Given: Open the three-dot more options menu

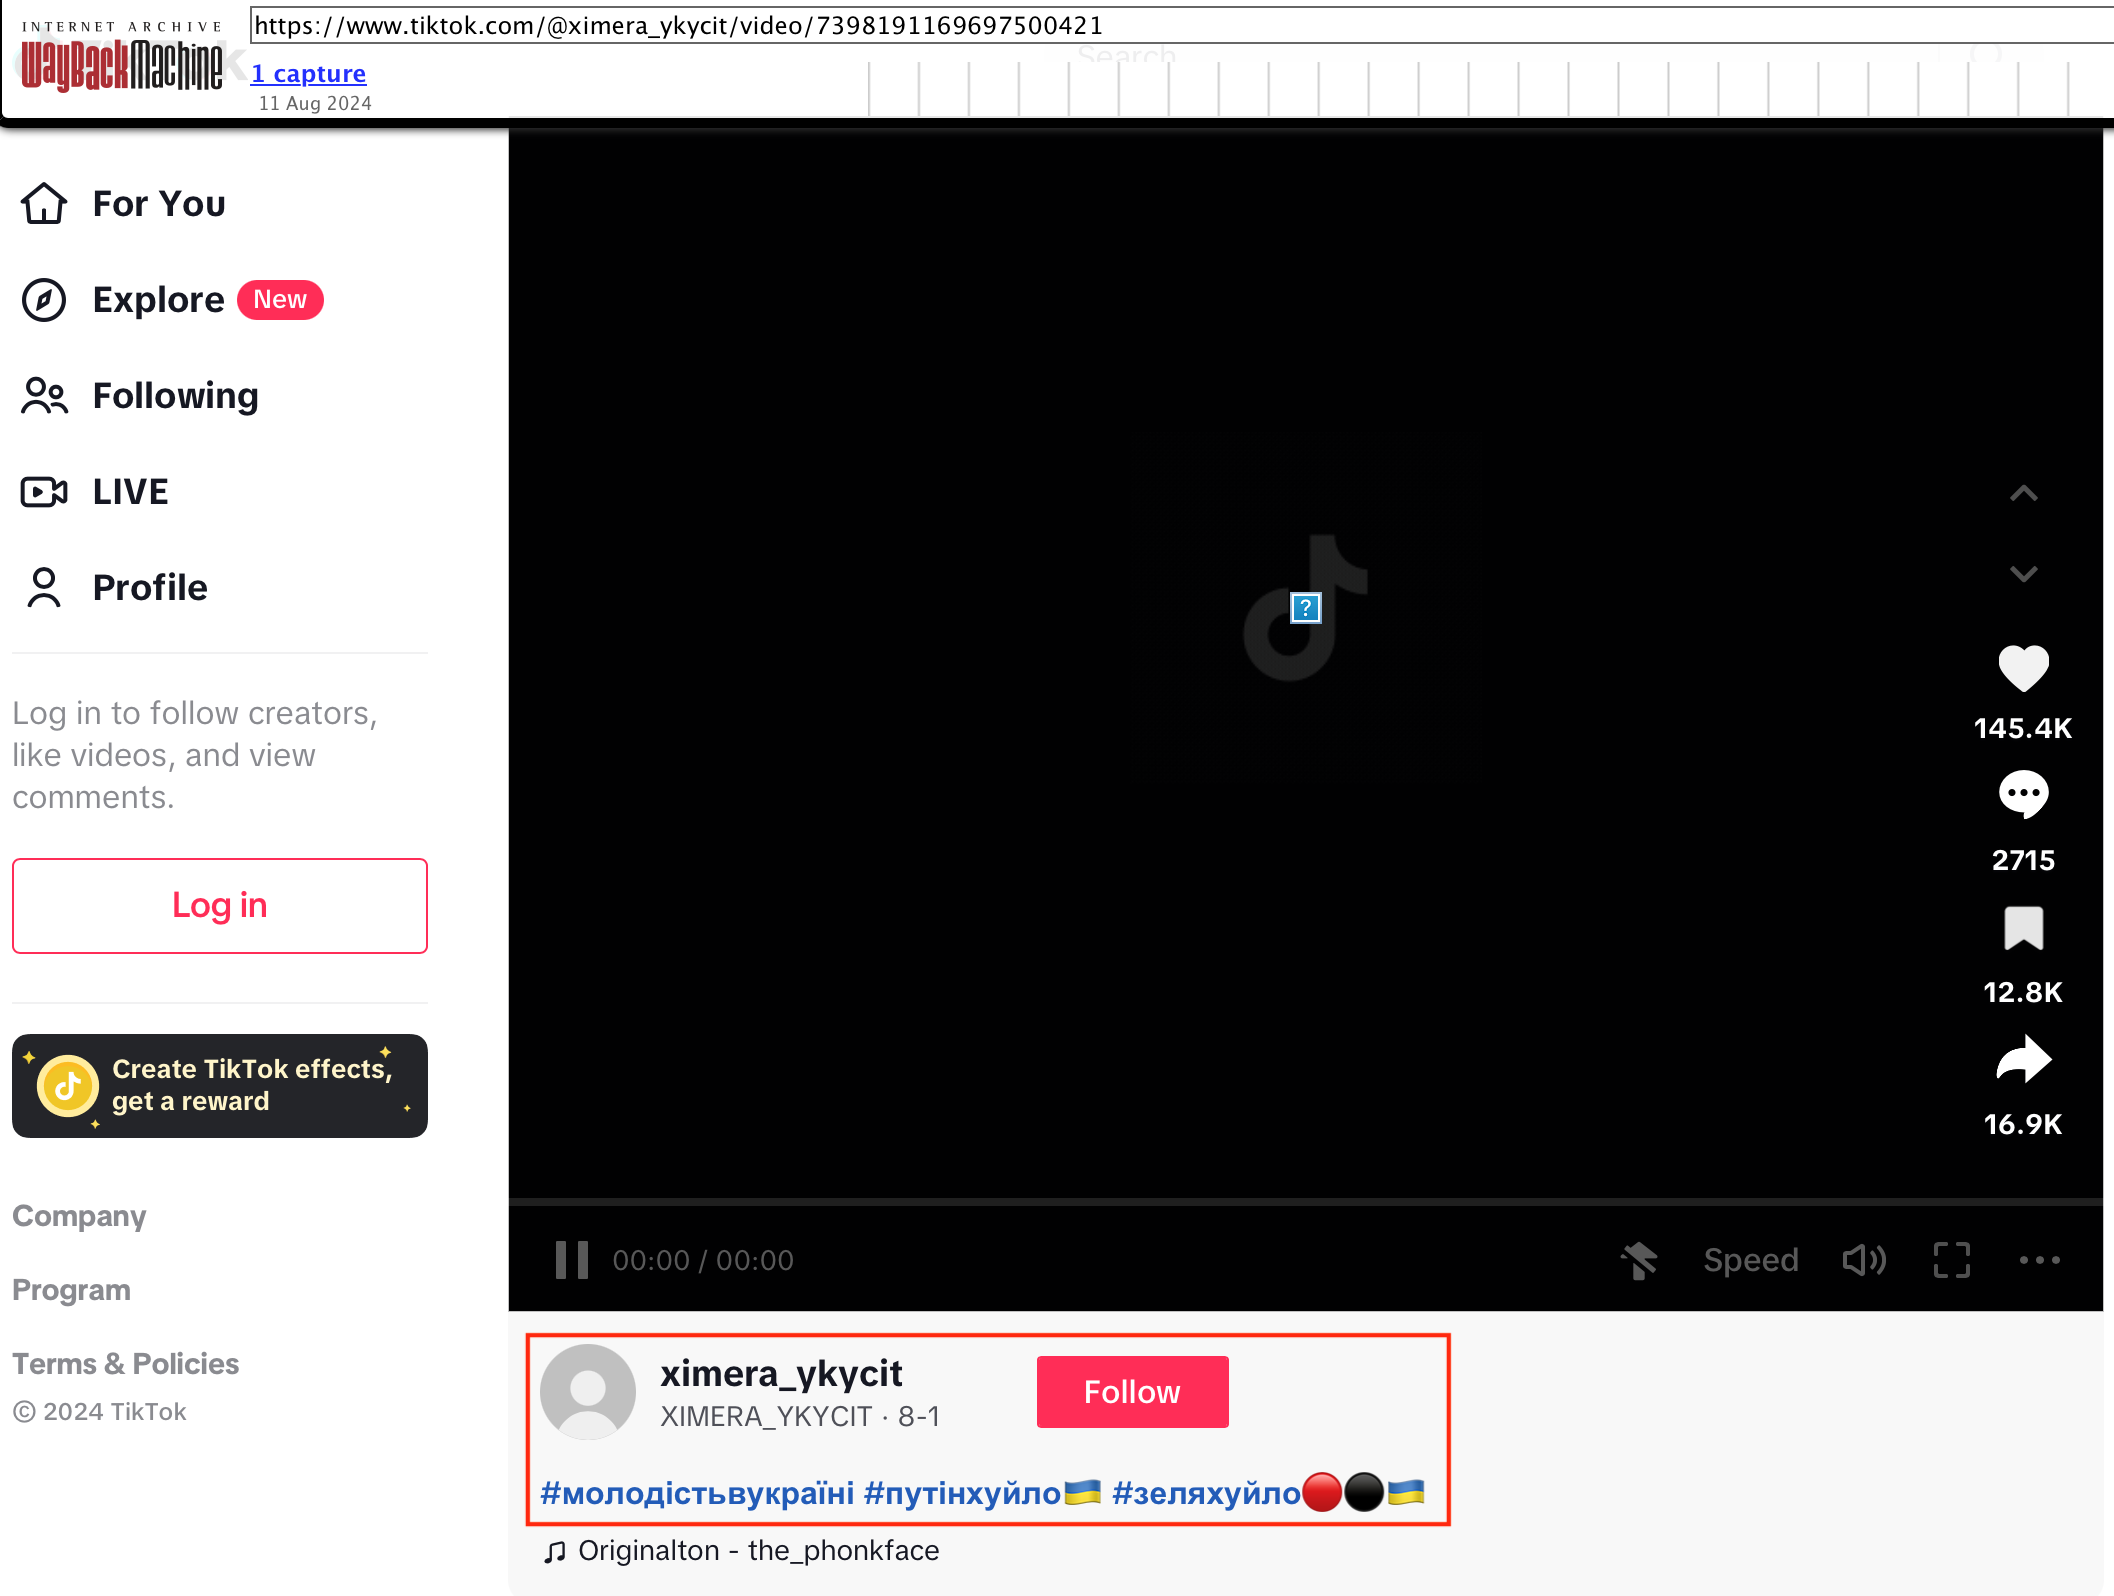Looking at the screenshot, I should [x=2040, y=1260].
